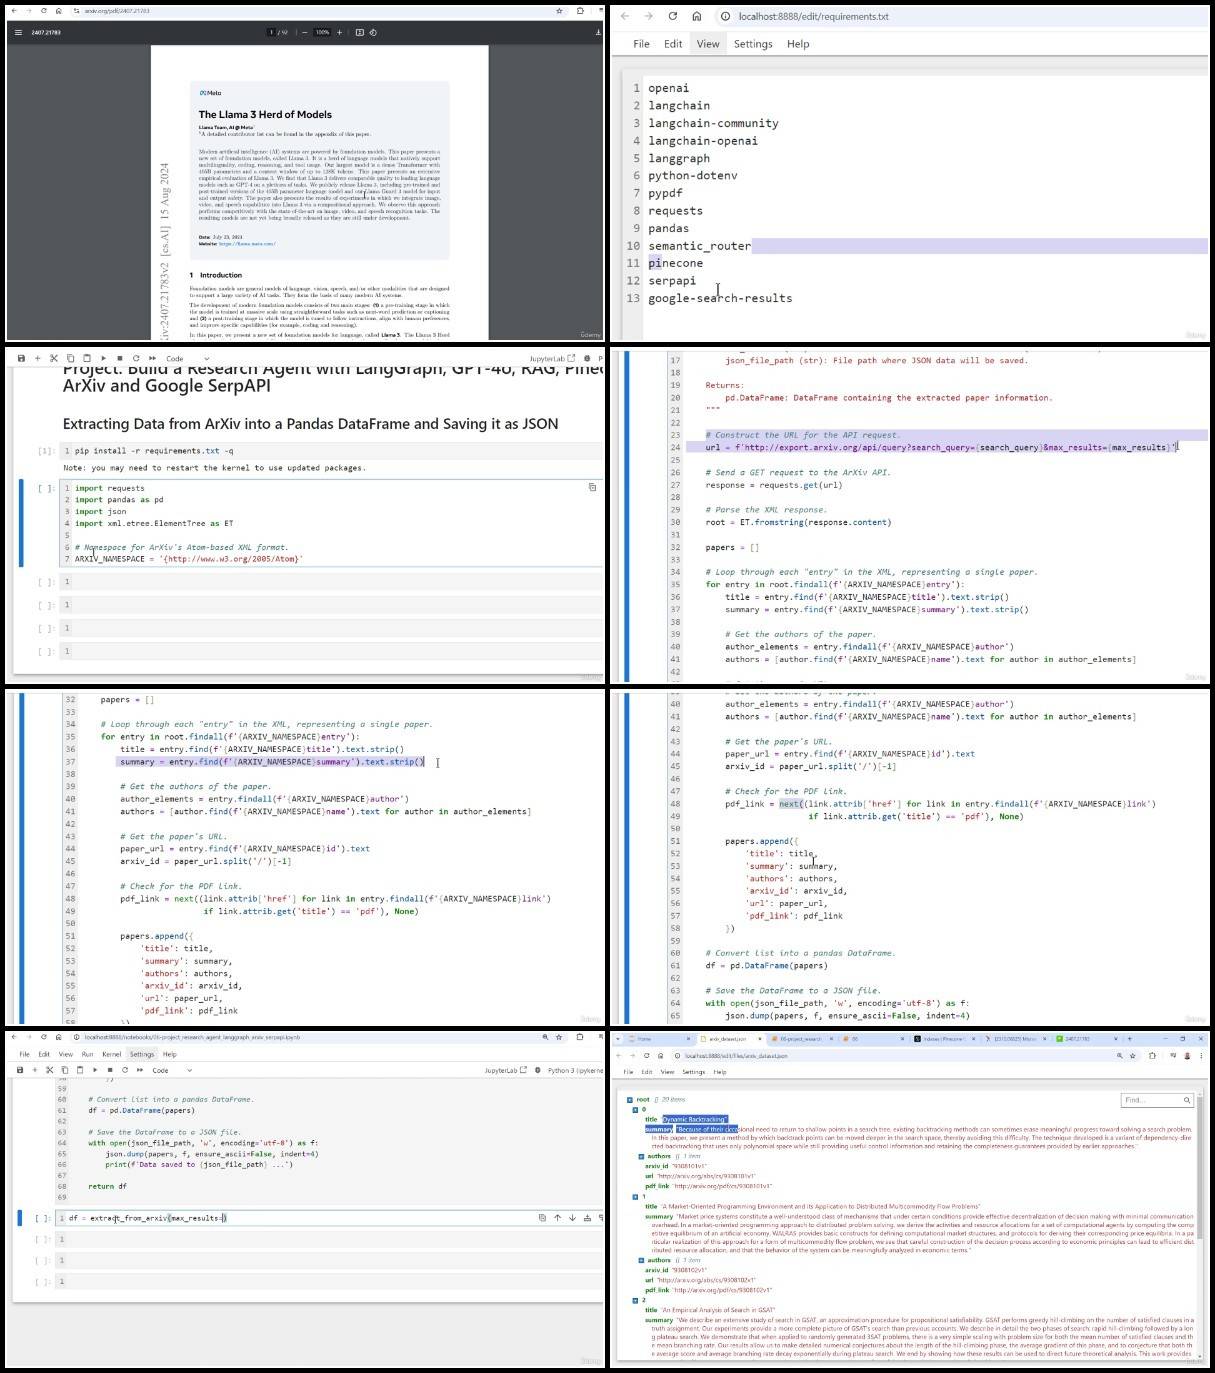Open the File menu in the requirements.txt editor
The width and height of the screenshot is (1215, 1373).
pyautogui.click(x=641, y=44)
